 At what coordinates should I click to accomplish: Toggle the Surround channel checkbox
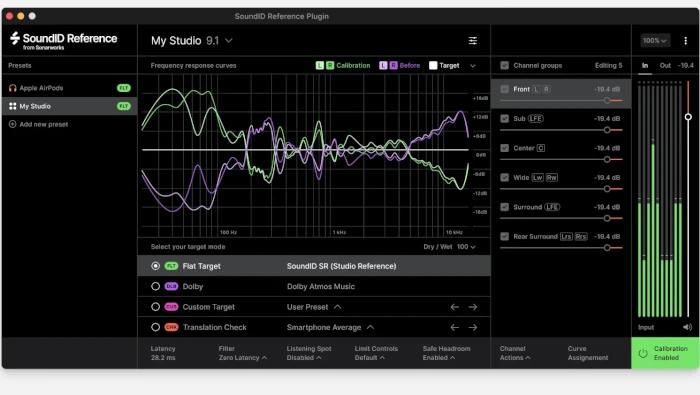tap(504, 207)
